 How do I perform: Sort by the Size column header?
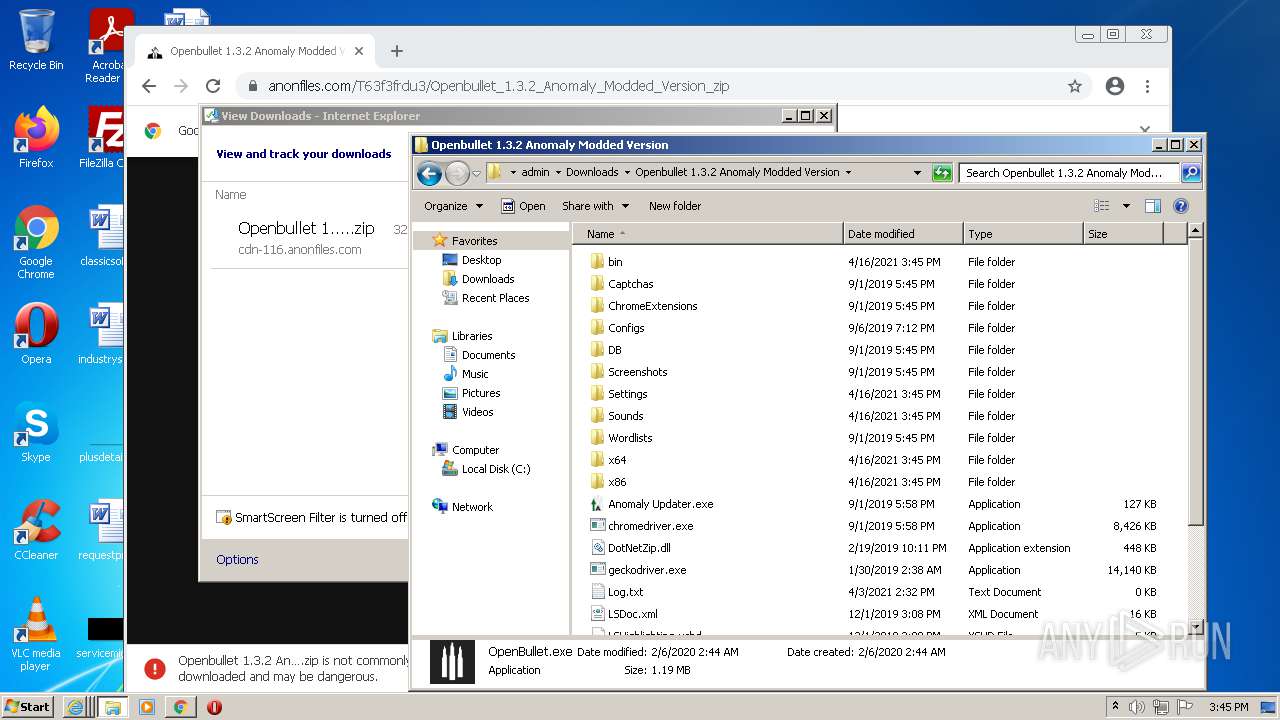[x=1123, y=234]
